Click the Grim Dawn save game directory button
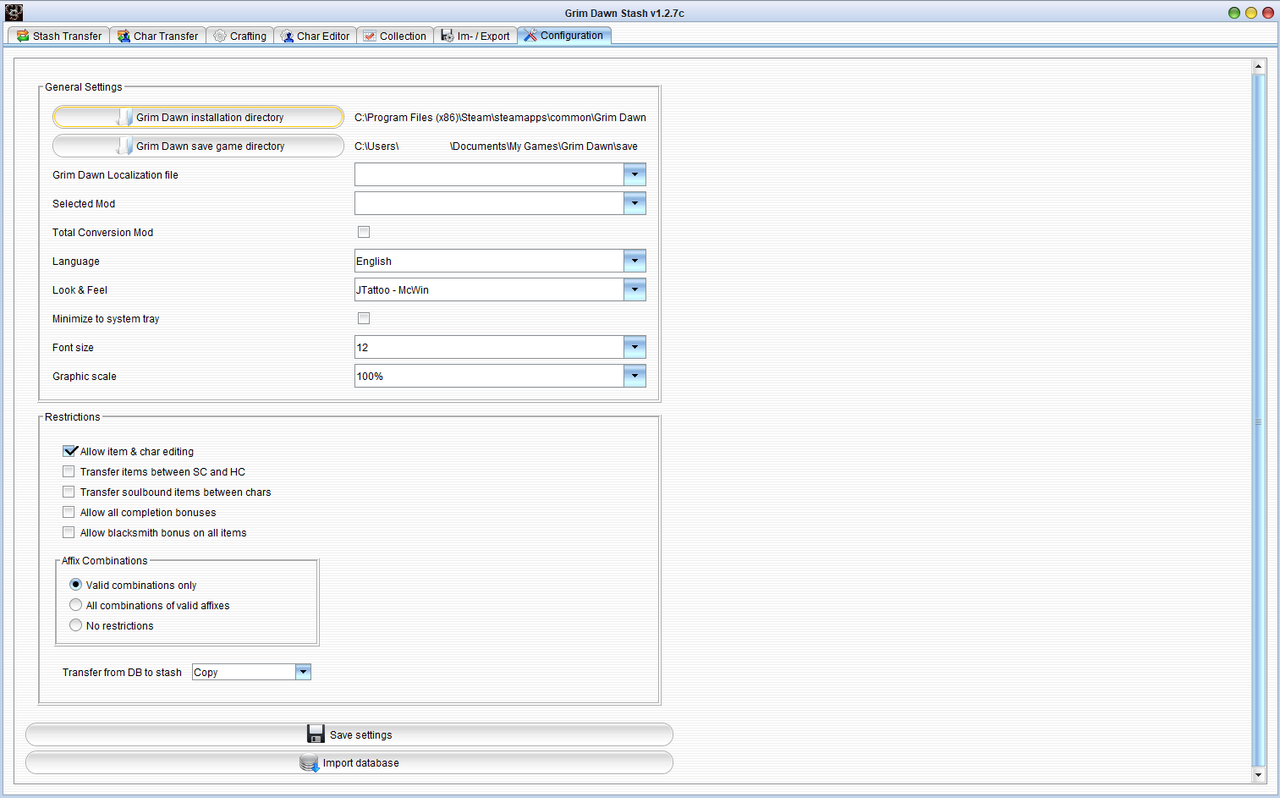The height and width of the screenshot is (798, 1280). coord(197,146)
